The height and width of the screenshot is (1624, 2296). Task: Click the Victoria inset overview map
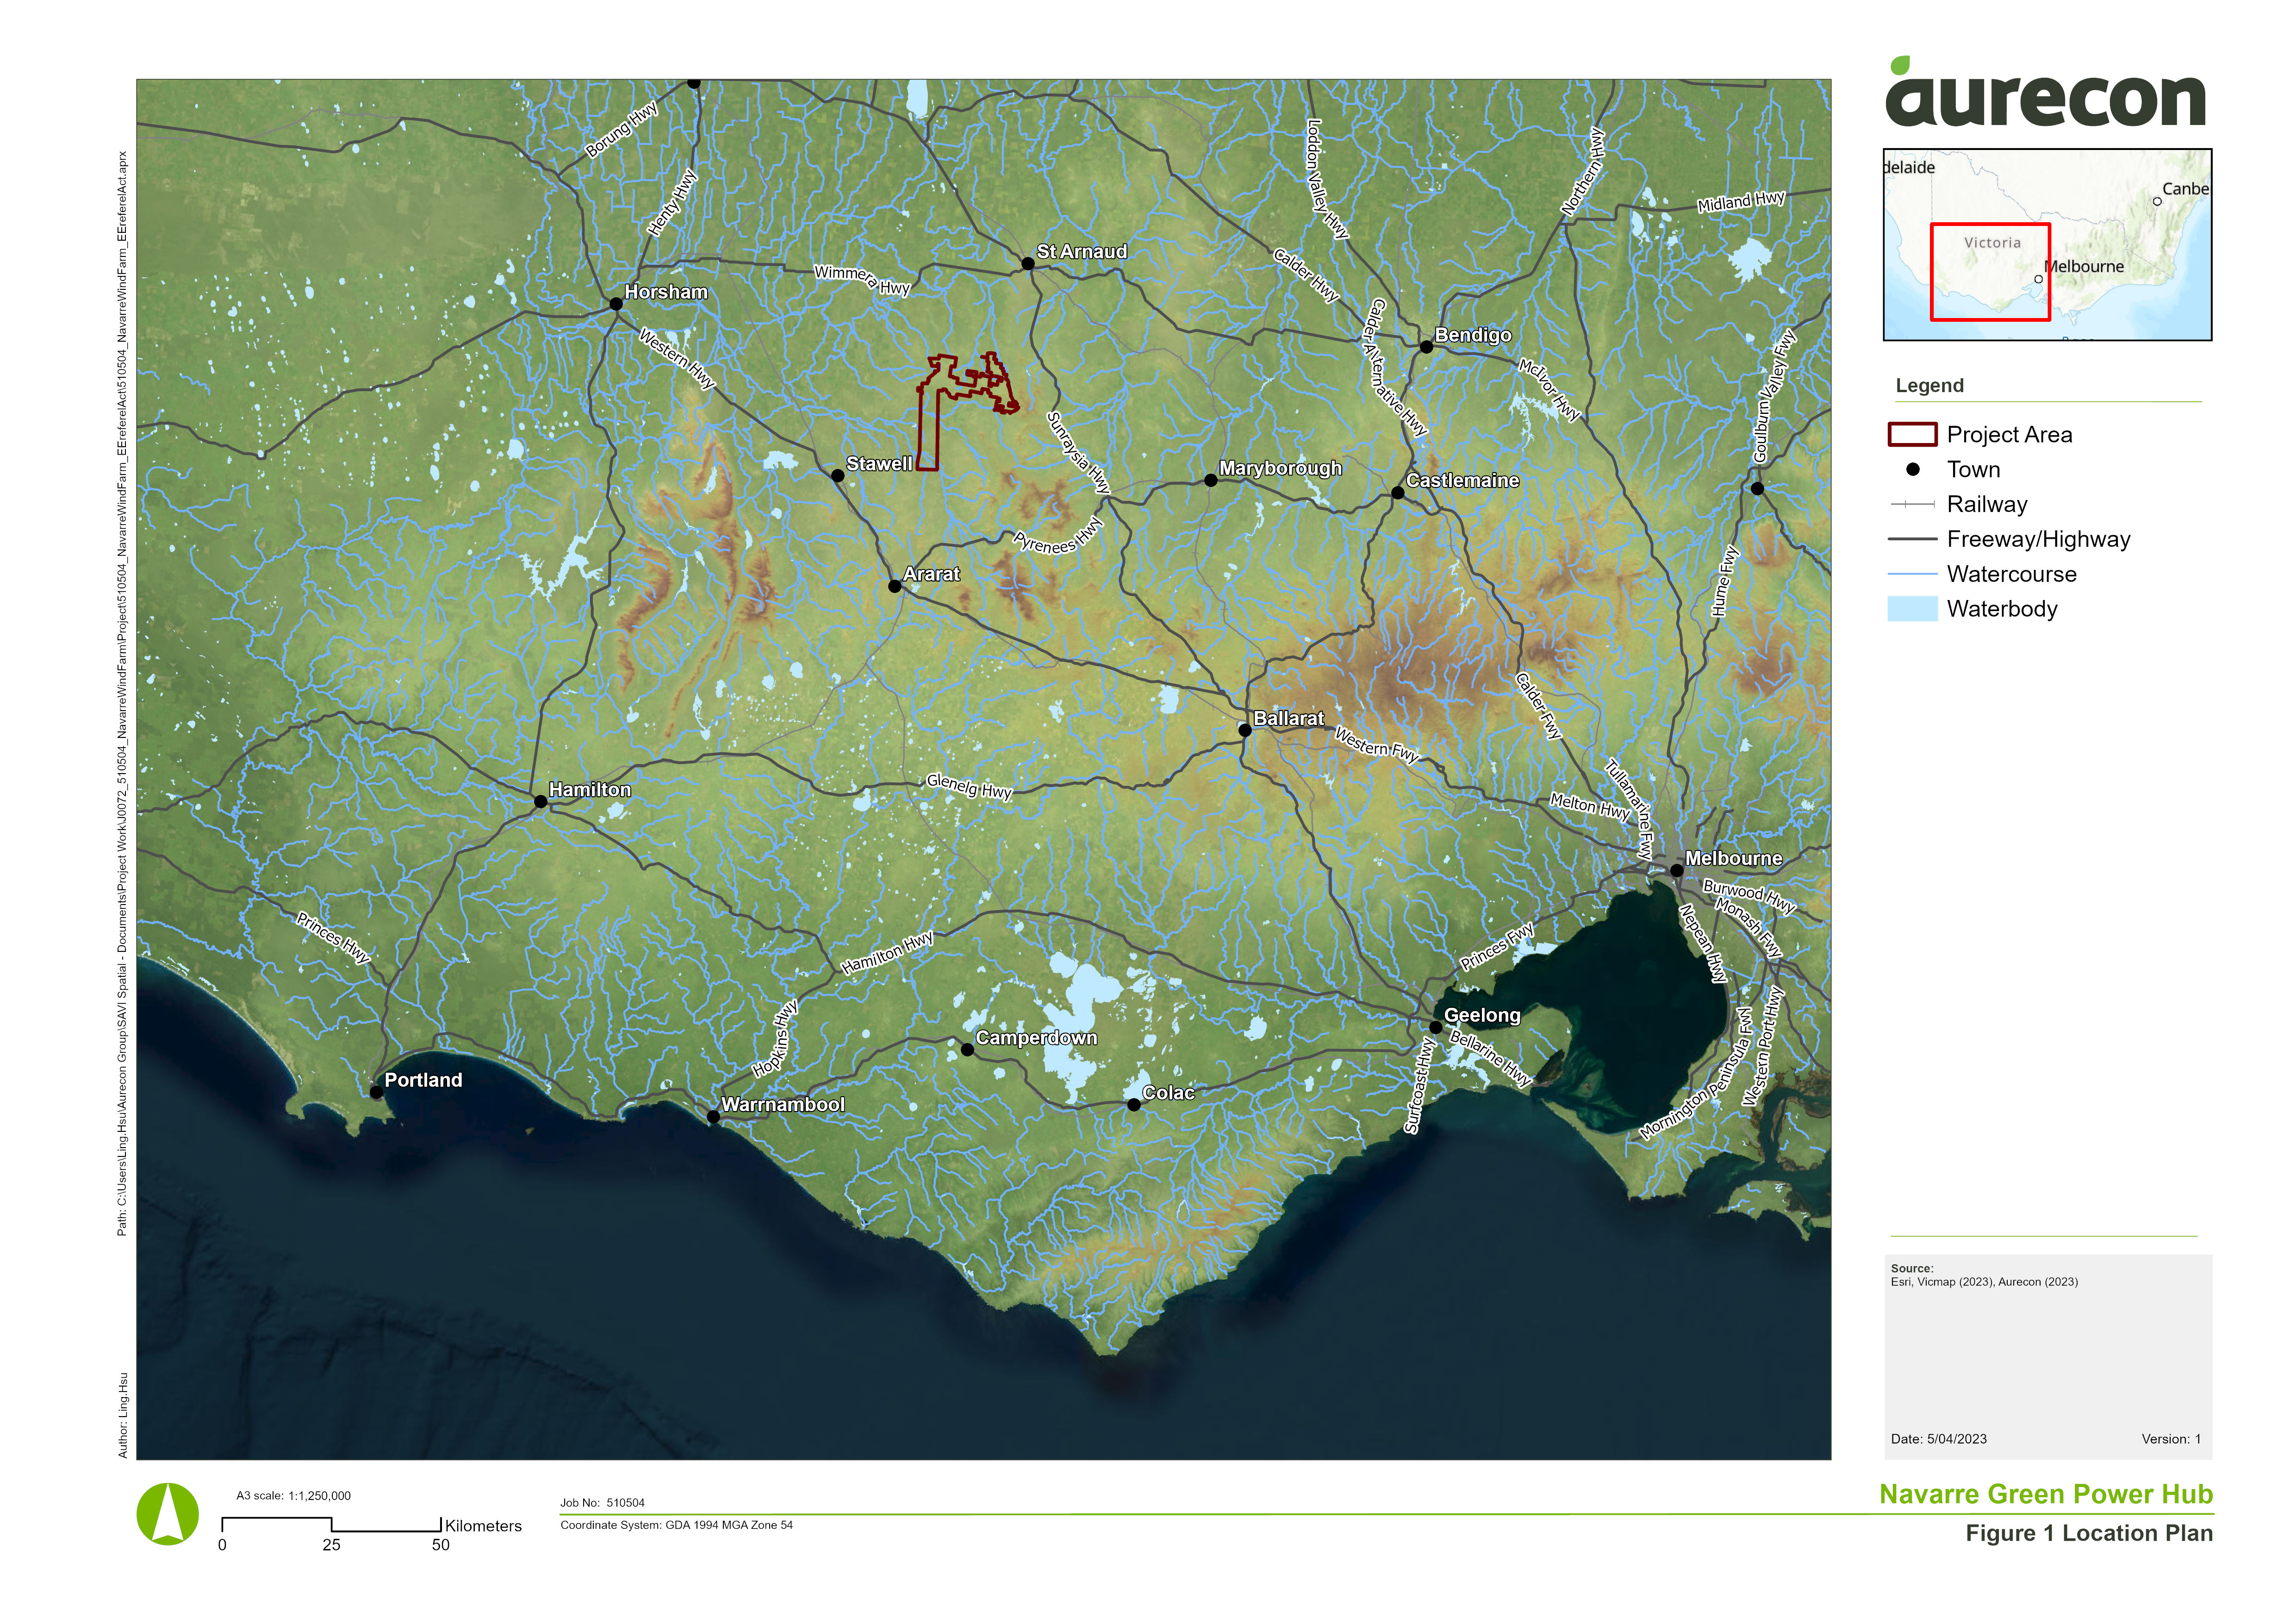(2047, 245)
